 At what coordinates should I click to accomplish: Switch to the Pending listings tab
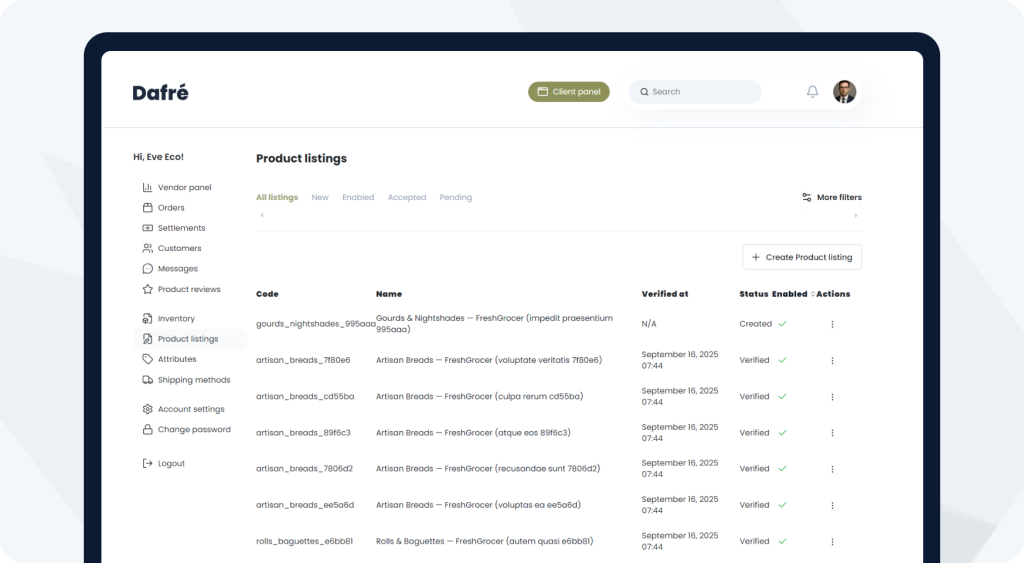pyautogui.click(x=455, y=198)
